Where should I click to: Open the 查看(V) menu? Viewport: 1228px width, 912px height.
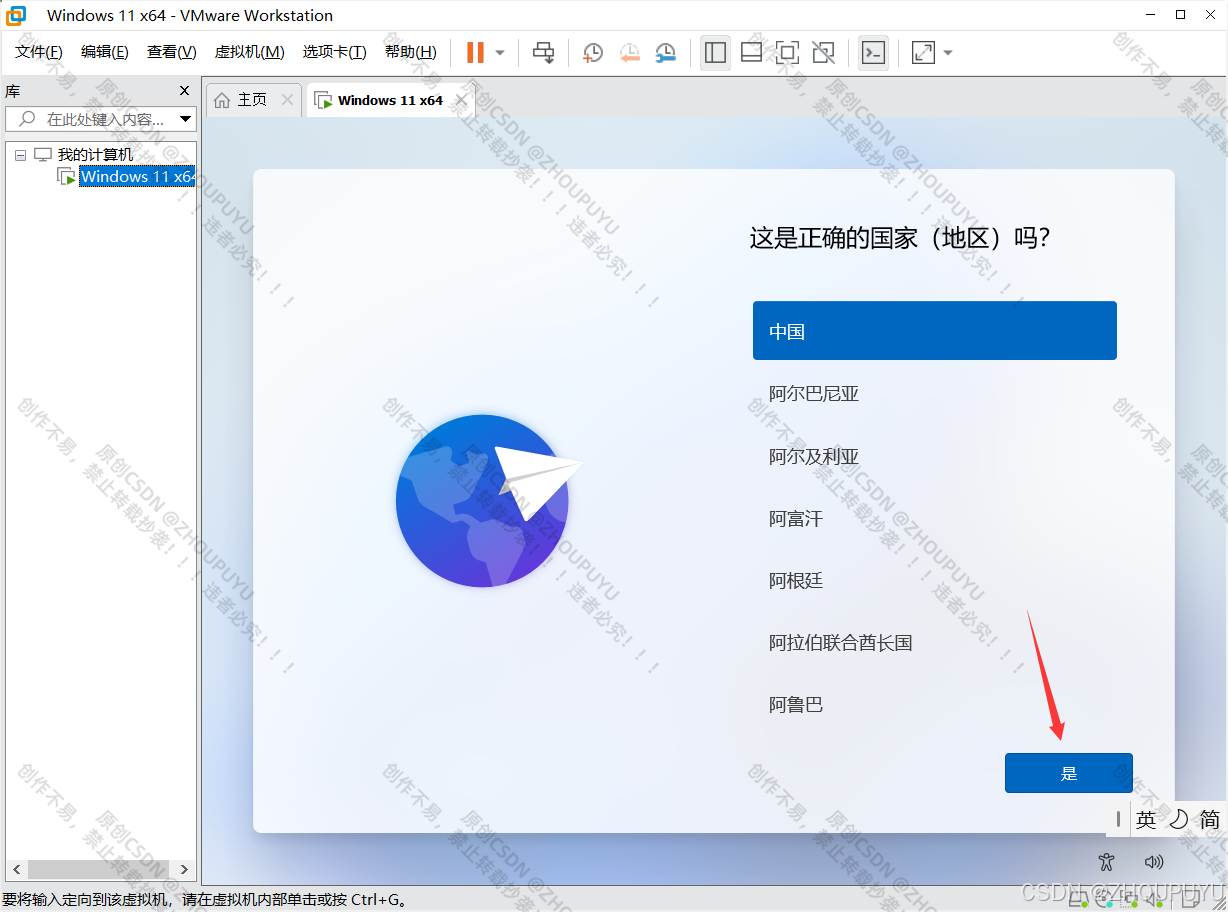click(x=172, y=52)
